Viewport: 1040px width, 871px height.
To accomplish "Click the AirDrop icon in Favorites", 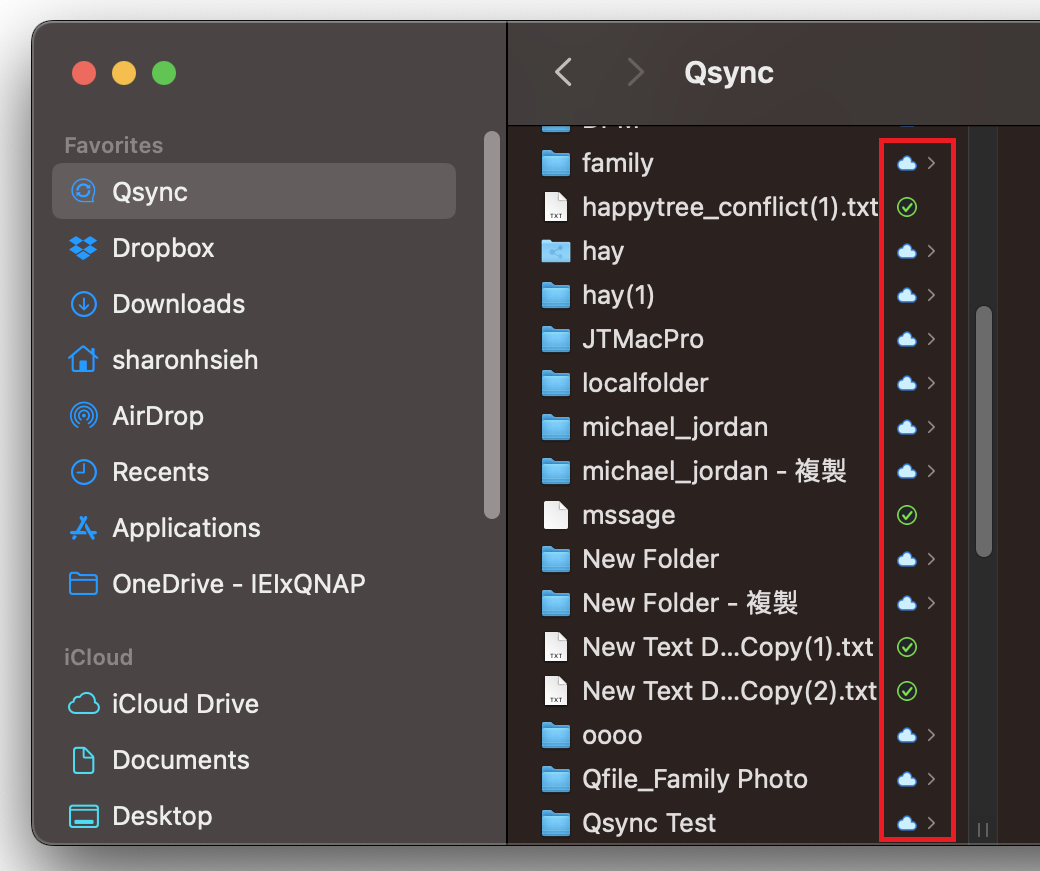I will pos(83,416).
